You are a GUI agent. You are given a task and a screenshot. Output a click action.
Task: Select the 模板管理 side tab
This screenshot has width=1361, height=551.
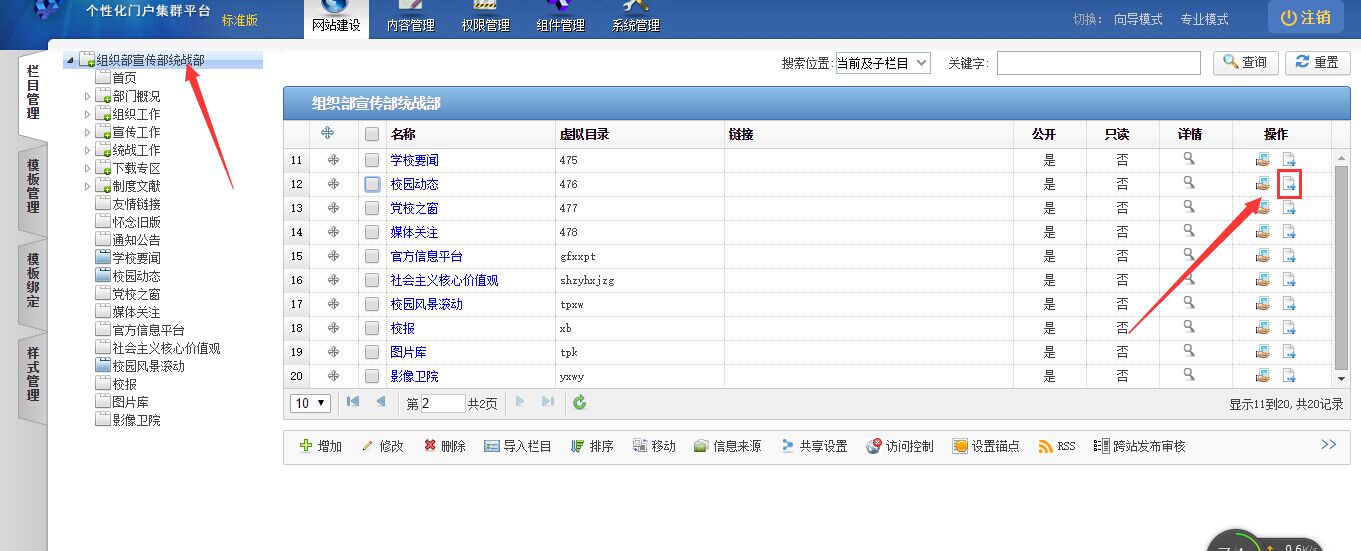click(33, 185)
